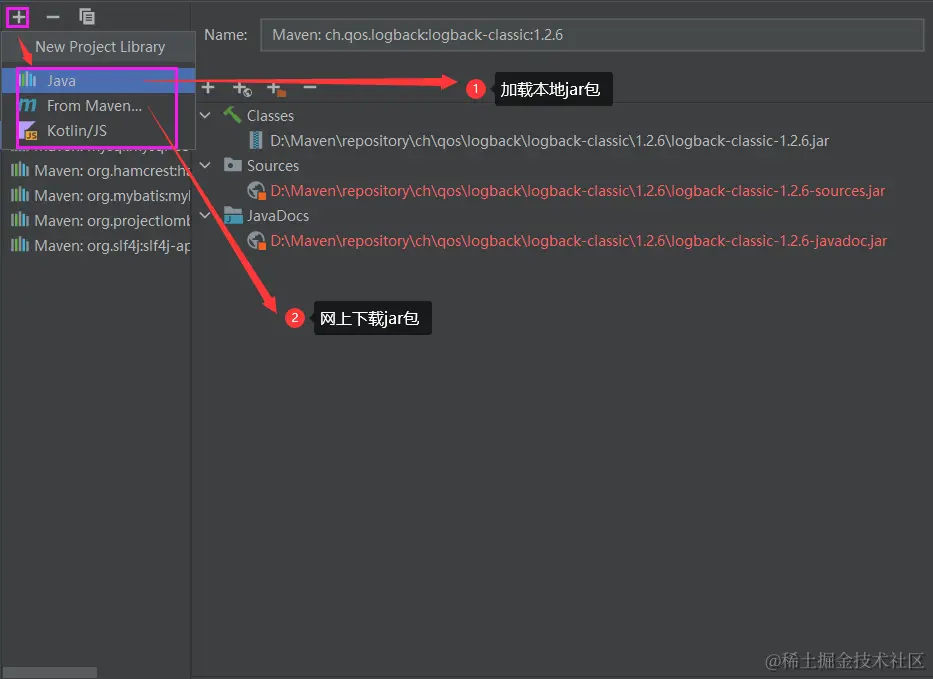
Task: Click the exclude plus-folder icon
Action: pyautogui.click(x=277, y=89)
